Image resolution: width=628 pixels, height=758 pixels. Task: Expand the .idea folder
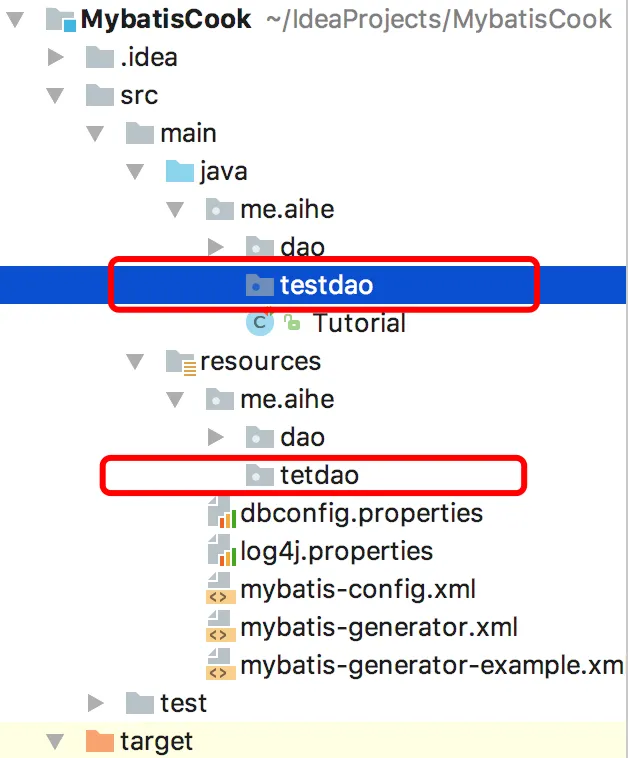point(55,57)
